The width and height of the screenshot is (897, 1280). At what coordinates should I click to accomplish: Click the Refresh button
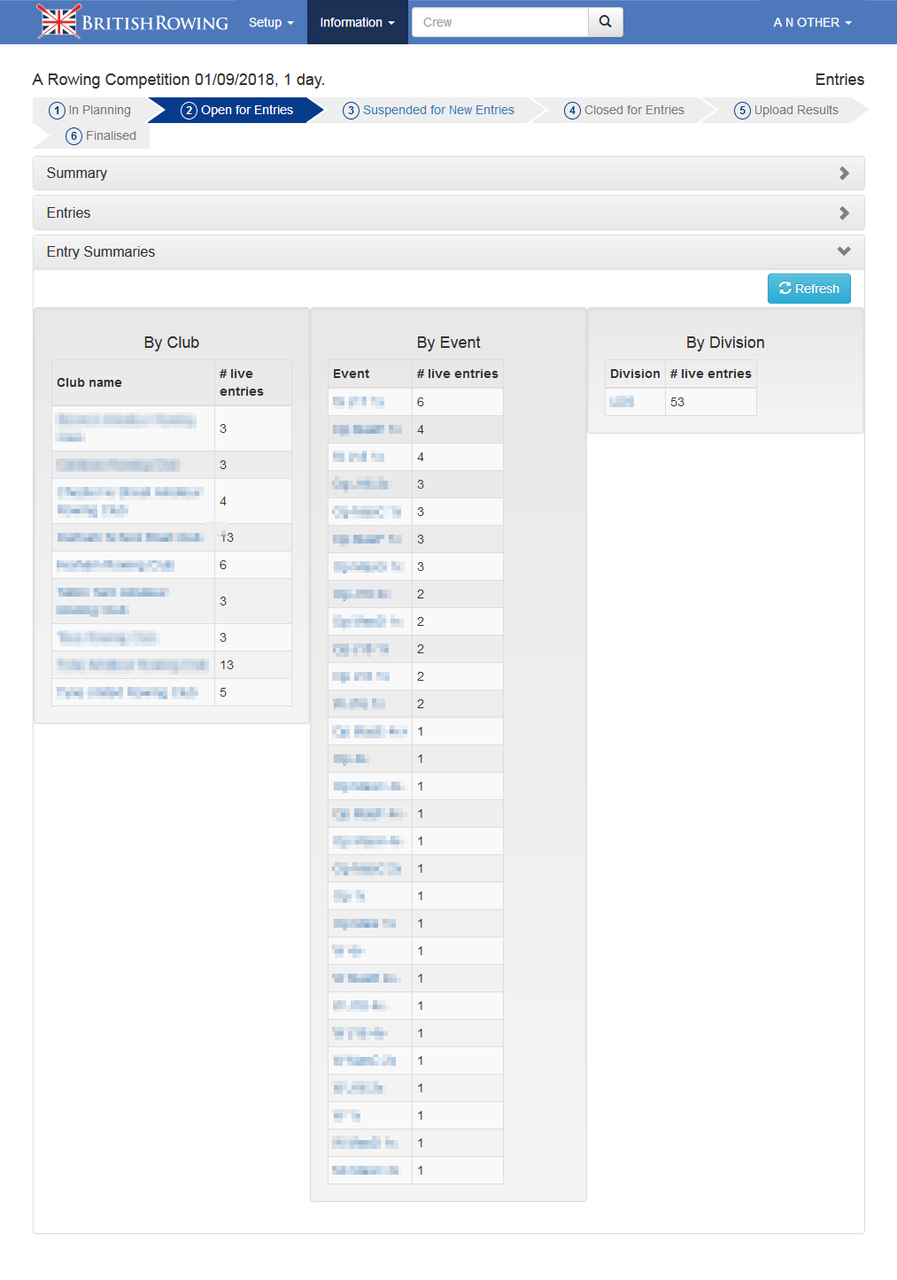pyautogui.click(x=809, y=288)
